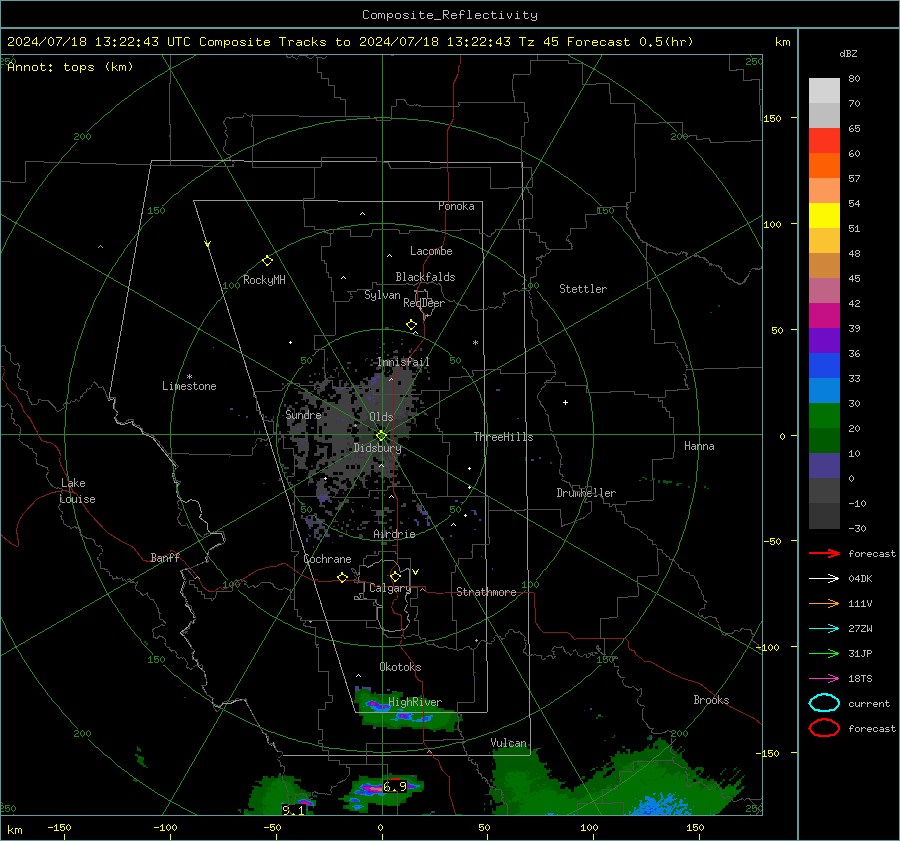Pick the purple 36-39 dBZ swatch
Viewport: 900px width, 841px height.
coord(824,340)
